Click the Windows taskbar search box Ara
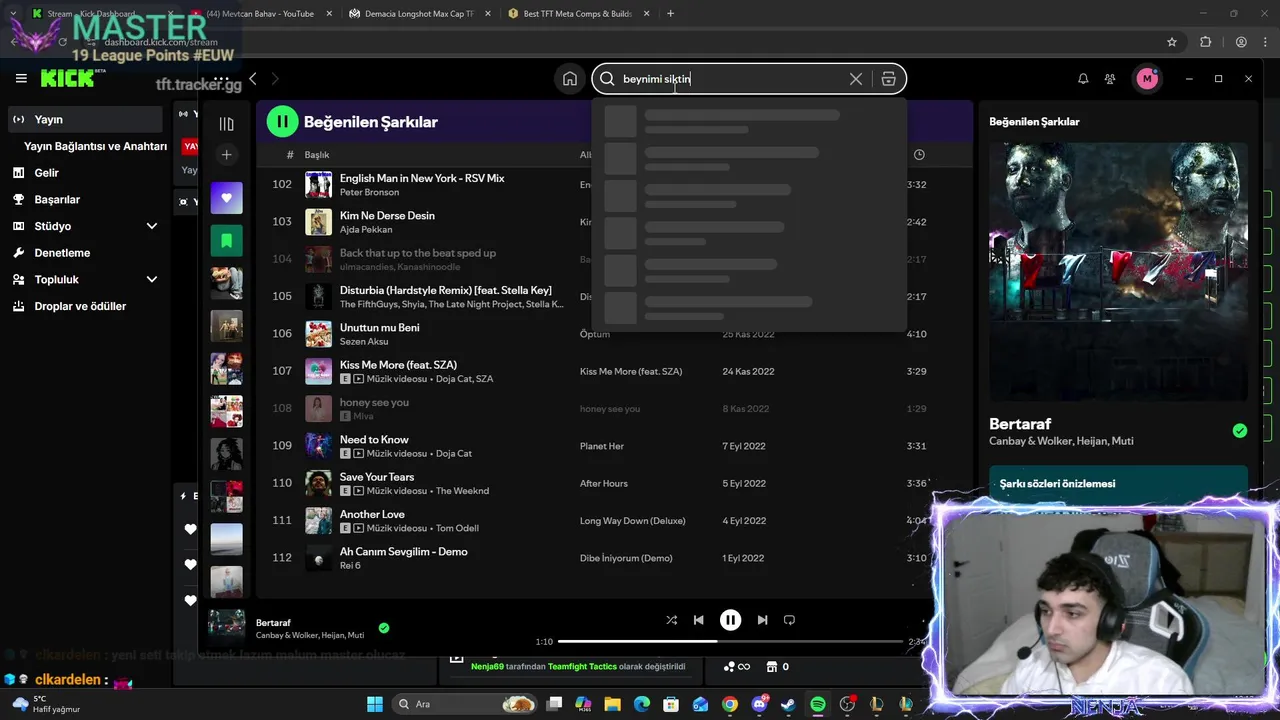 (464, 704)
